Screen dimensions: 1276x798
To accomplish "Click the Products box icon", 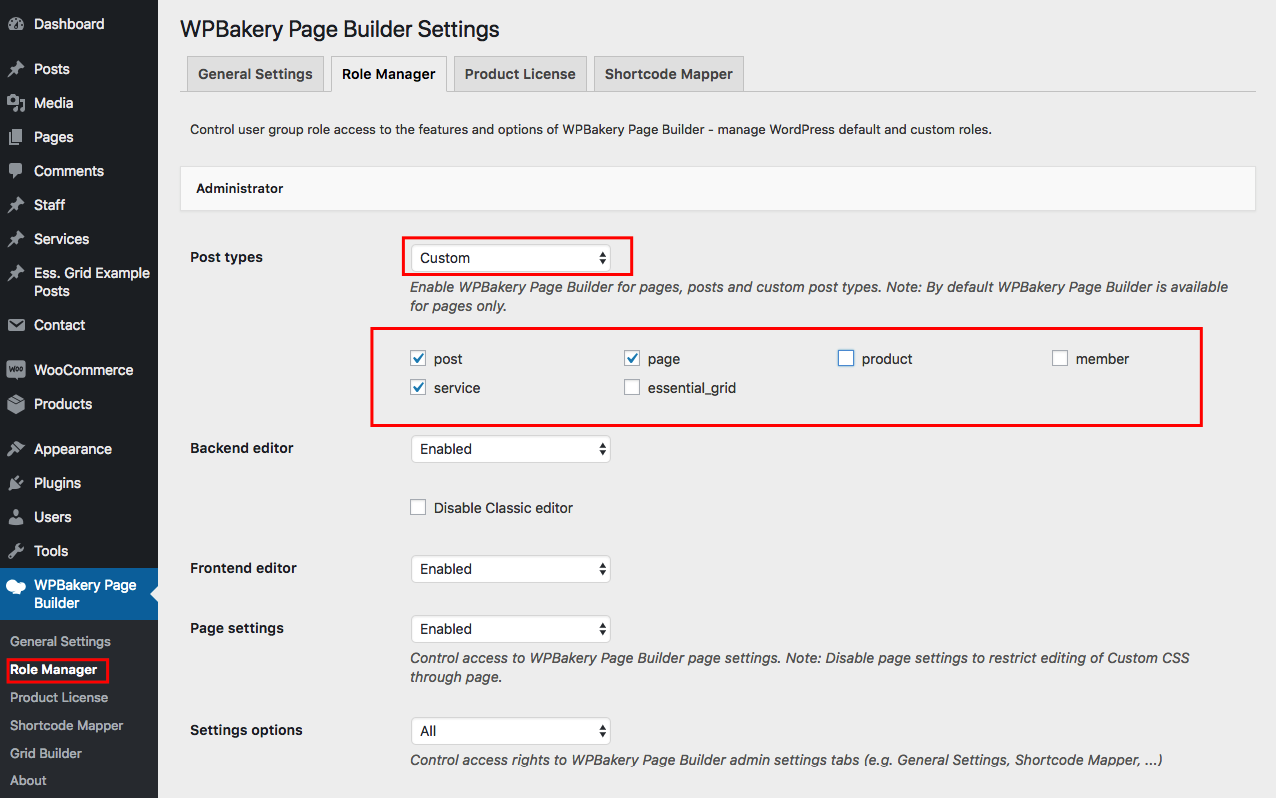I will pos(16,404).
